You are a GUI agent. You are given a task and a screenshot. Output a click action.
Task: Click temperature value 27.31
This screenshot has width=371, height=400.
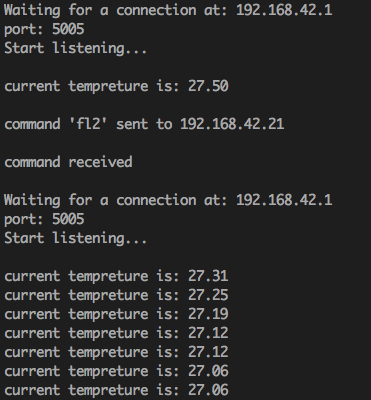208,276
